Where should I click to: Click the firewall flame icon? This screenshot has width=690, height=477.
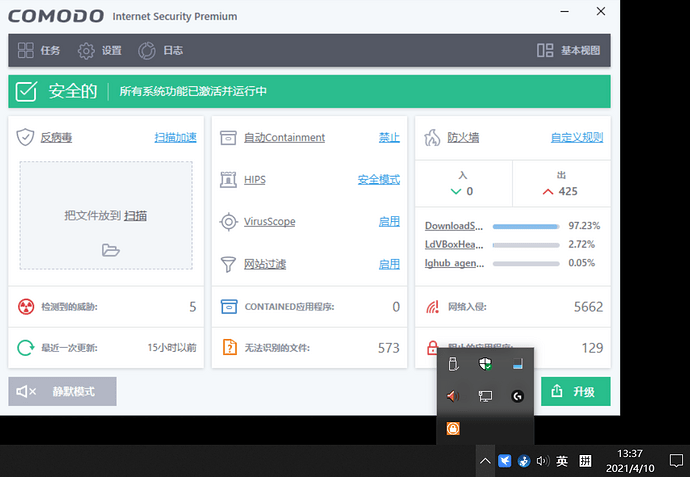pos(432,138)
